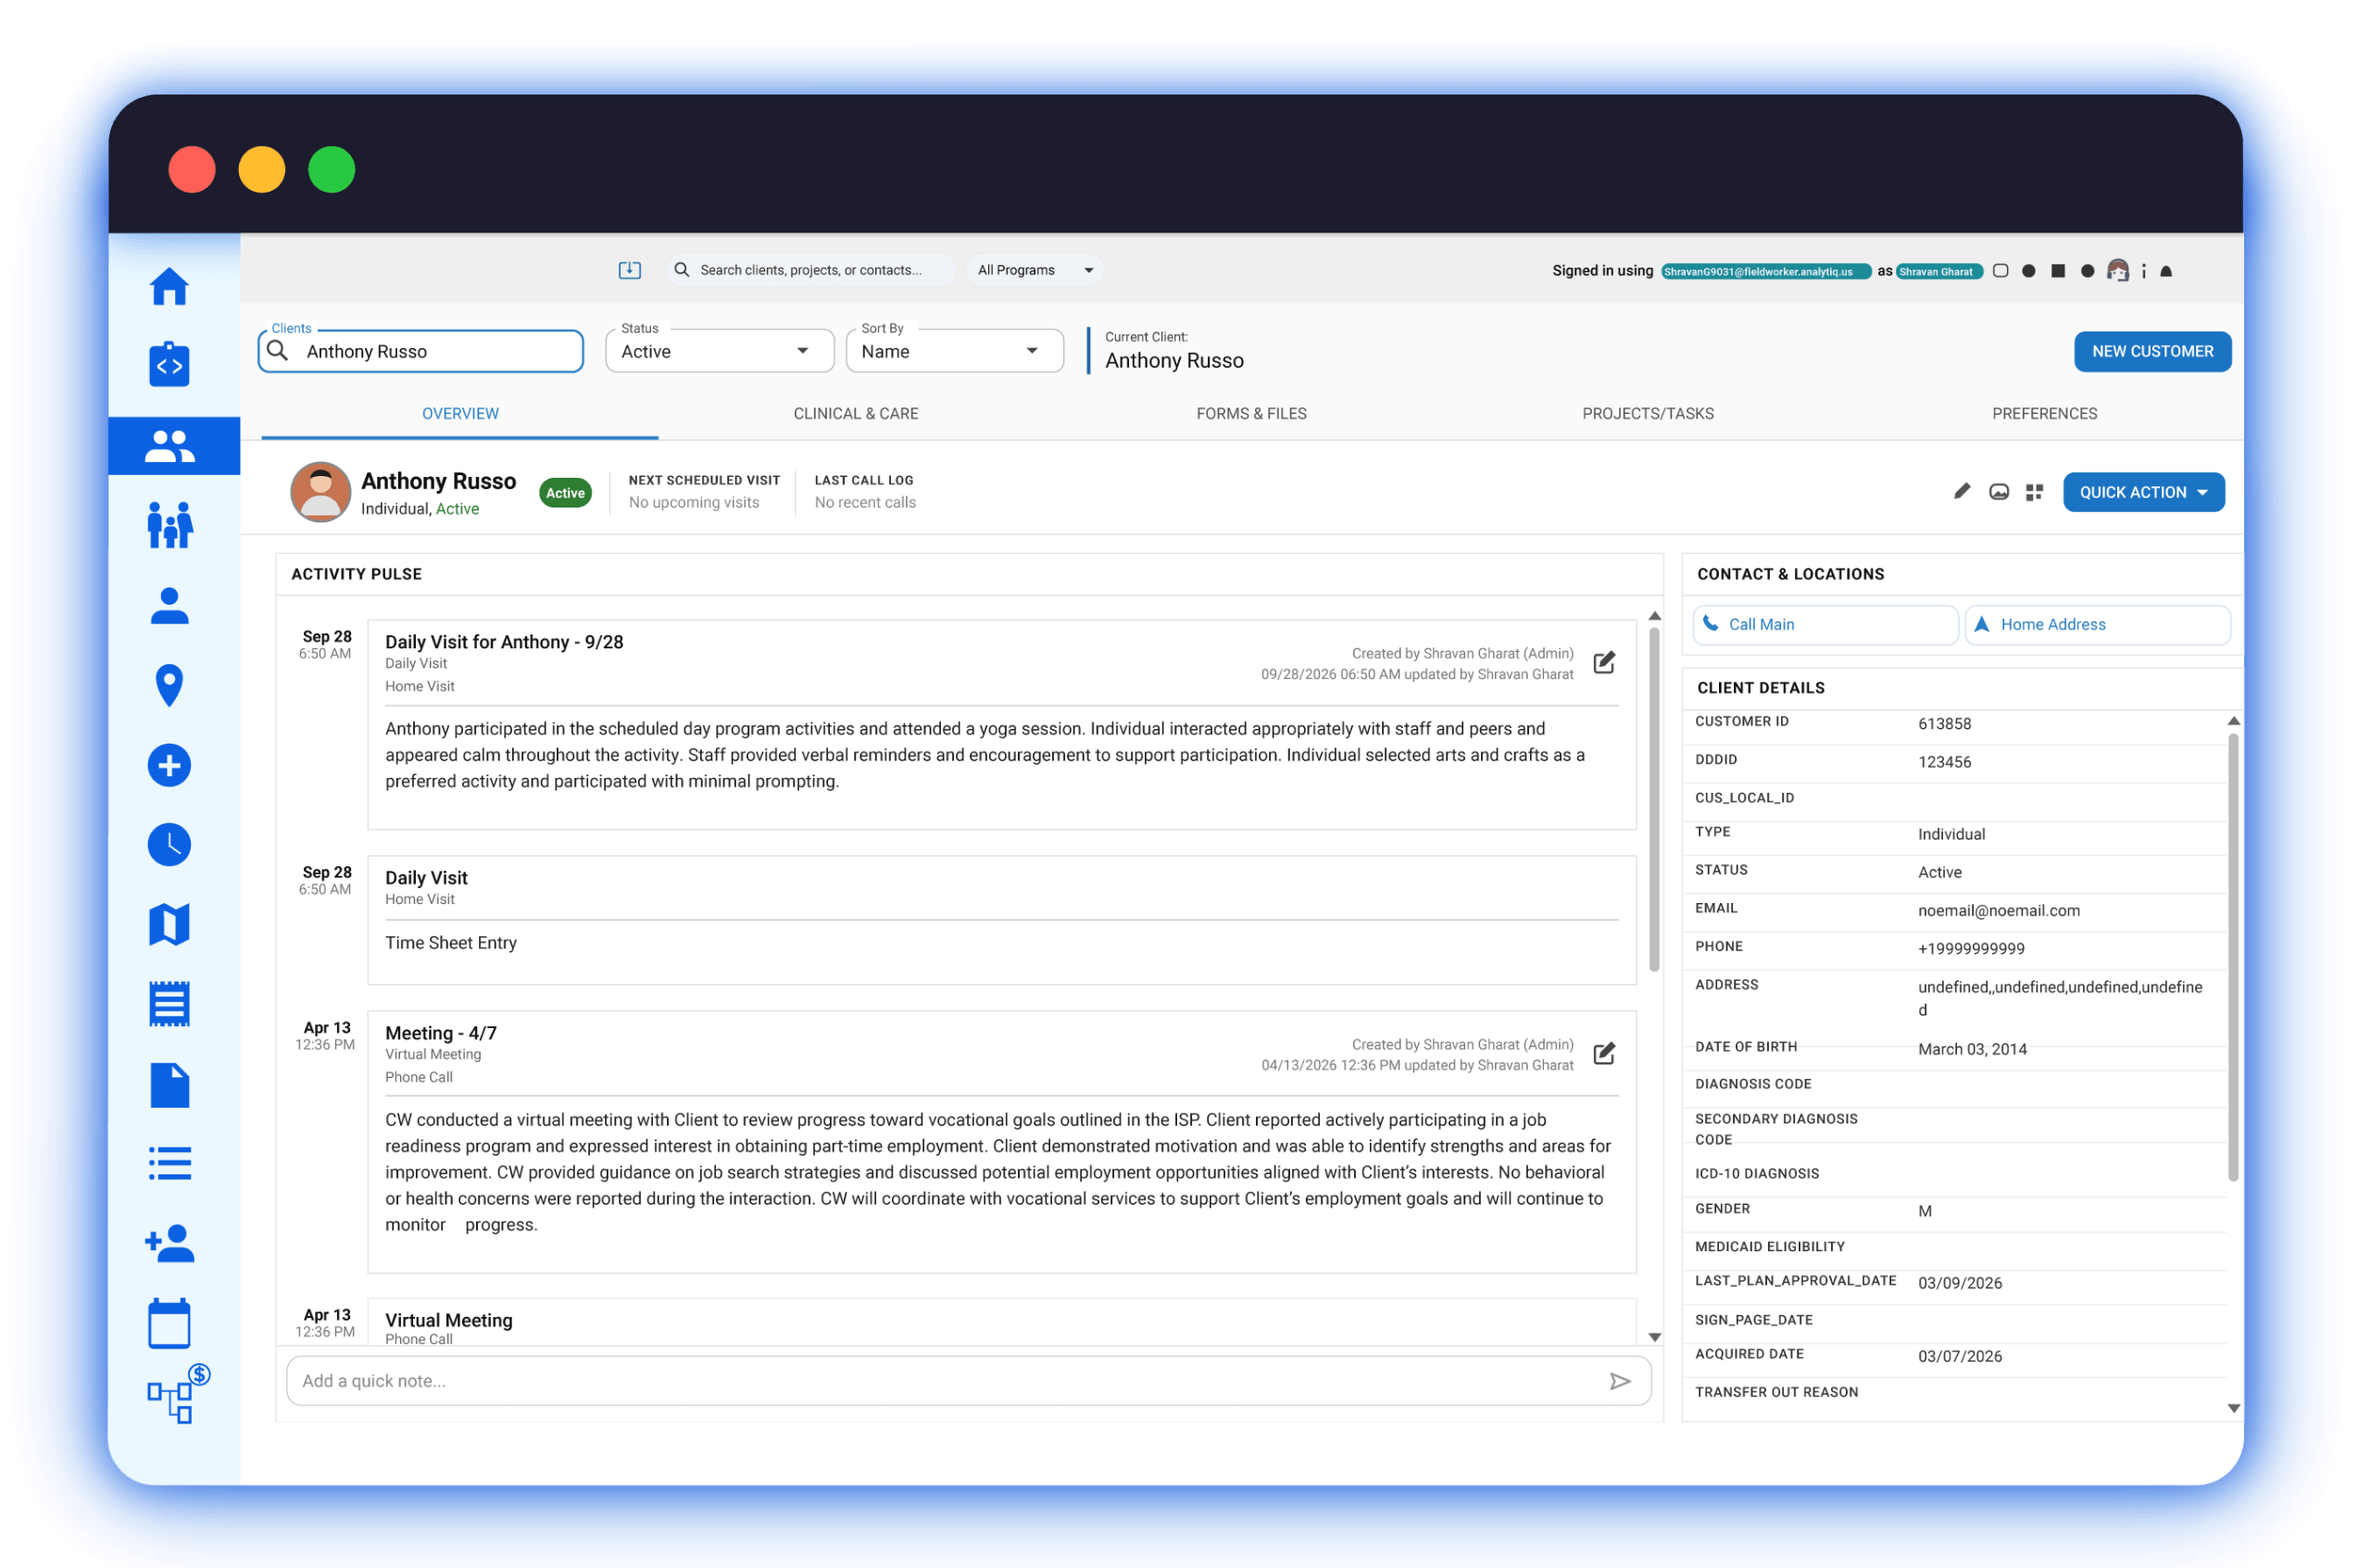
Task: Click the global search clients, projects field
Action: pos(810,270)
